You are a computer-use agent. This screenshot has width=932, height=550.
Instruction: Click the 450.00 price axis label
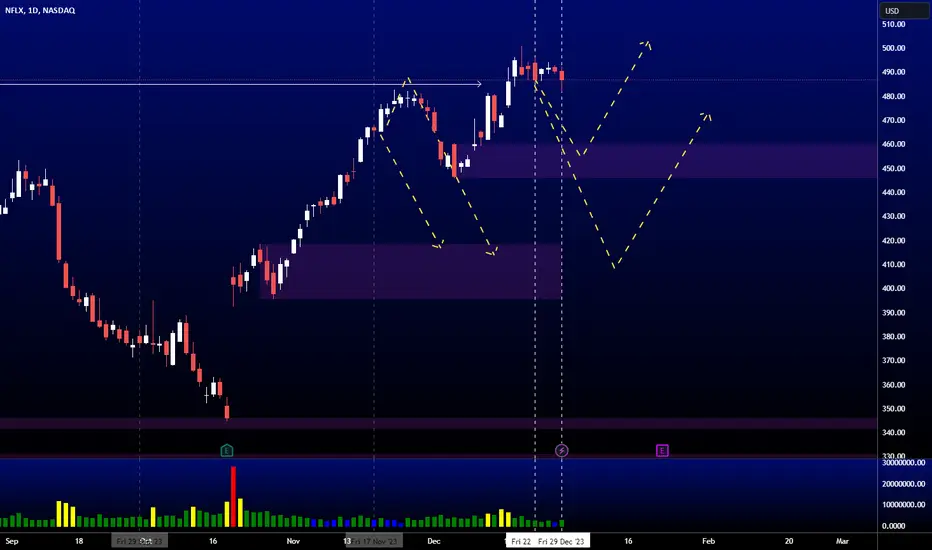(893, 168)
